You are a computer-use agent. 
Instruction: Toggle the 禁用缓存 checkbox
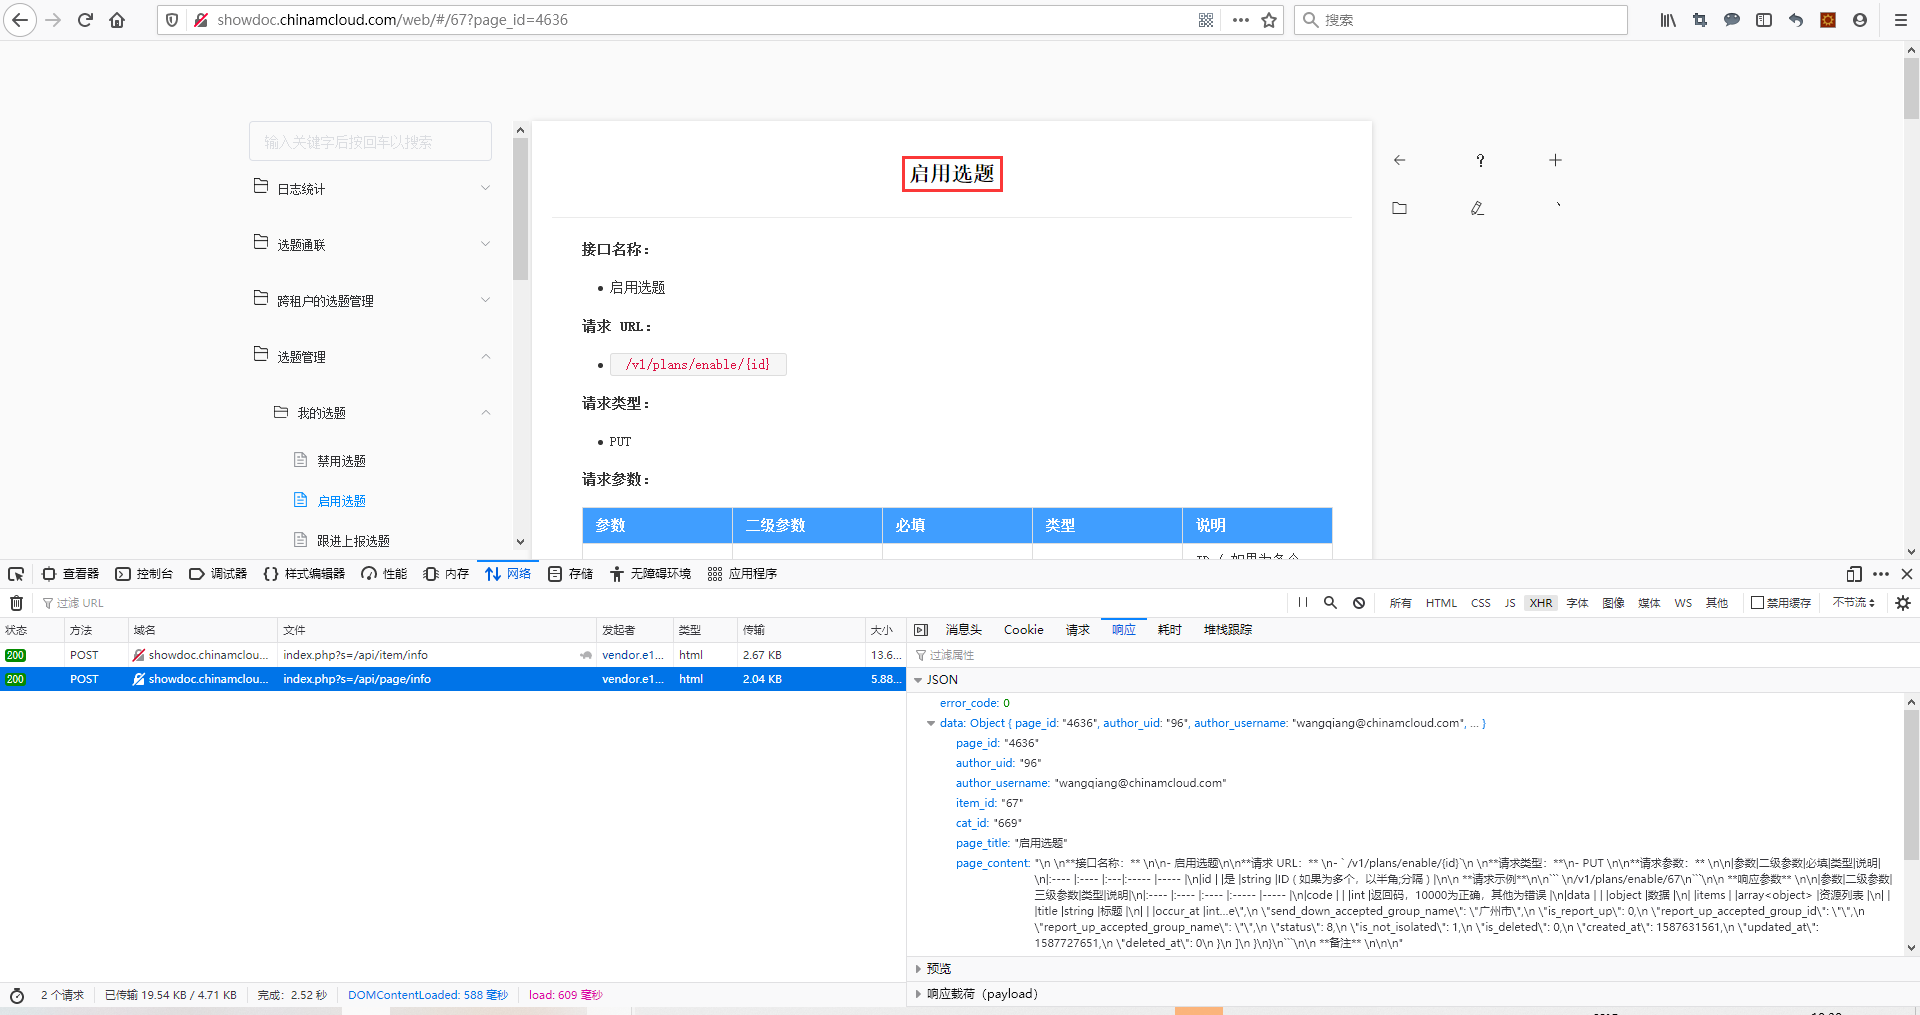[x=1757, y=603]
